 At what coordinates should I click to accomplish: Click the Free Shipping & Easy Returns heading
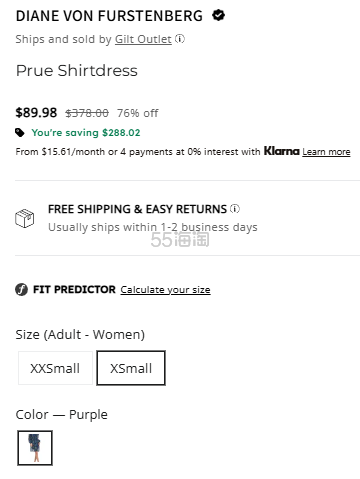137,209
